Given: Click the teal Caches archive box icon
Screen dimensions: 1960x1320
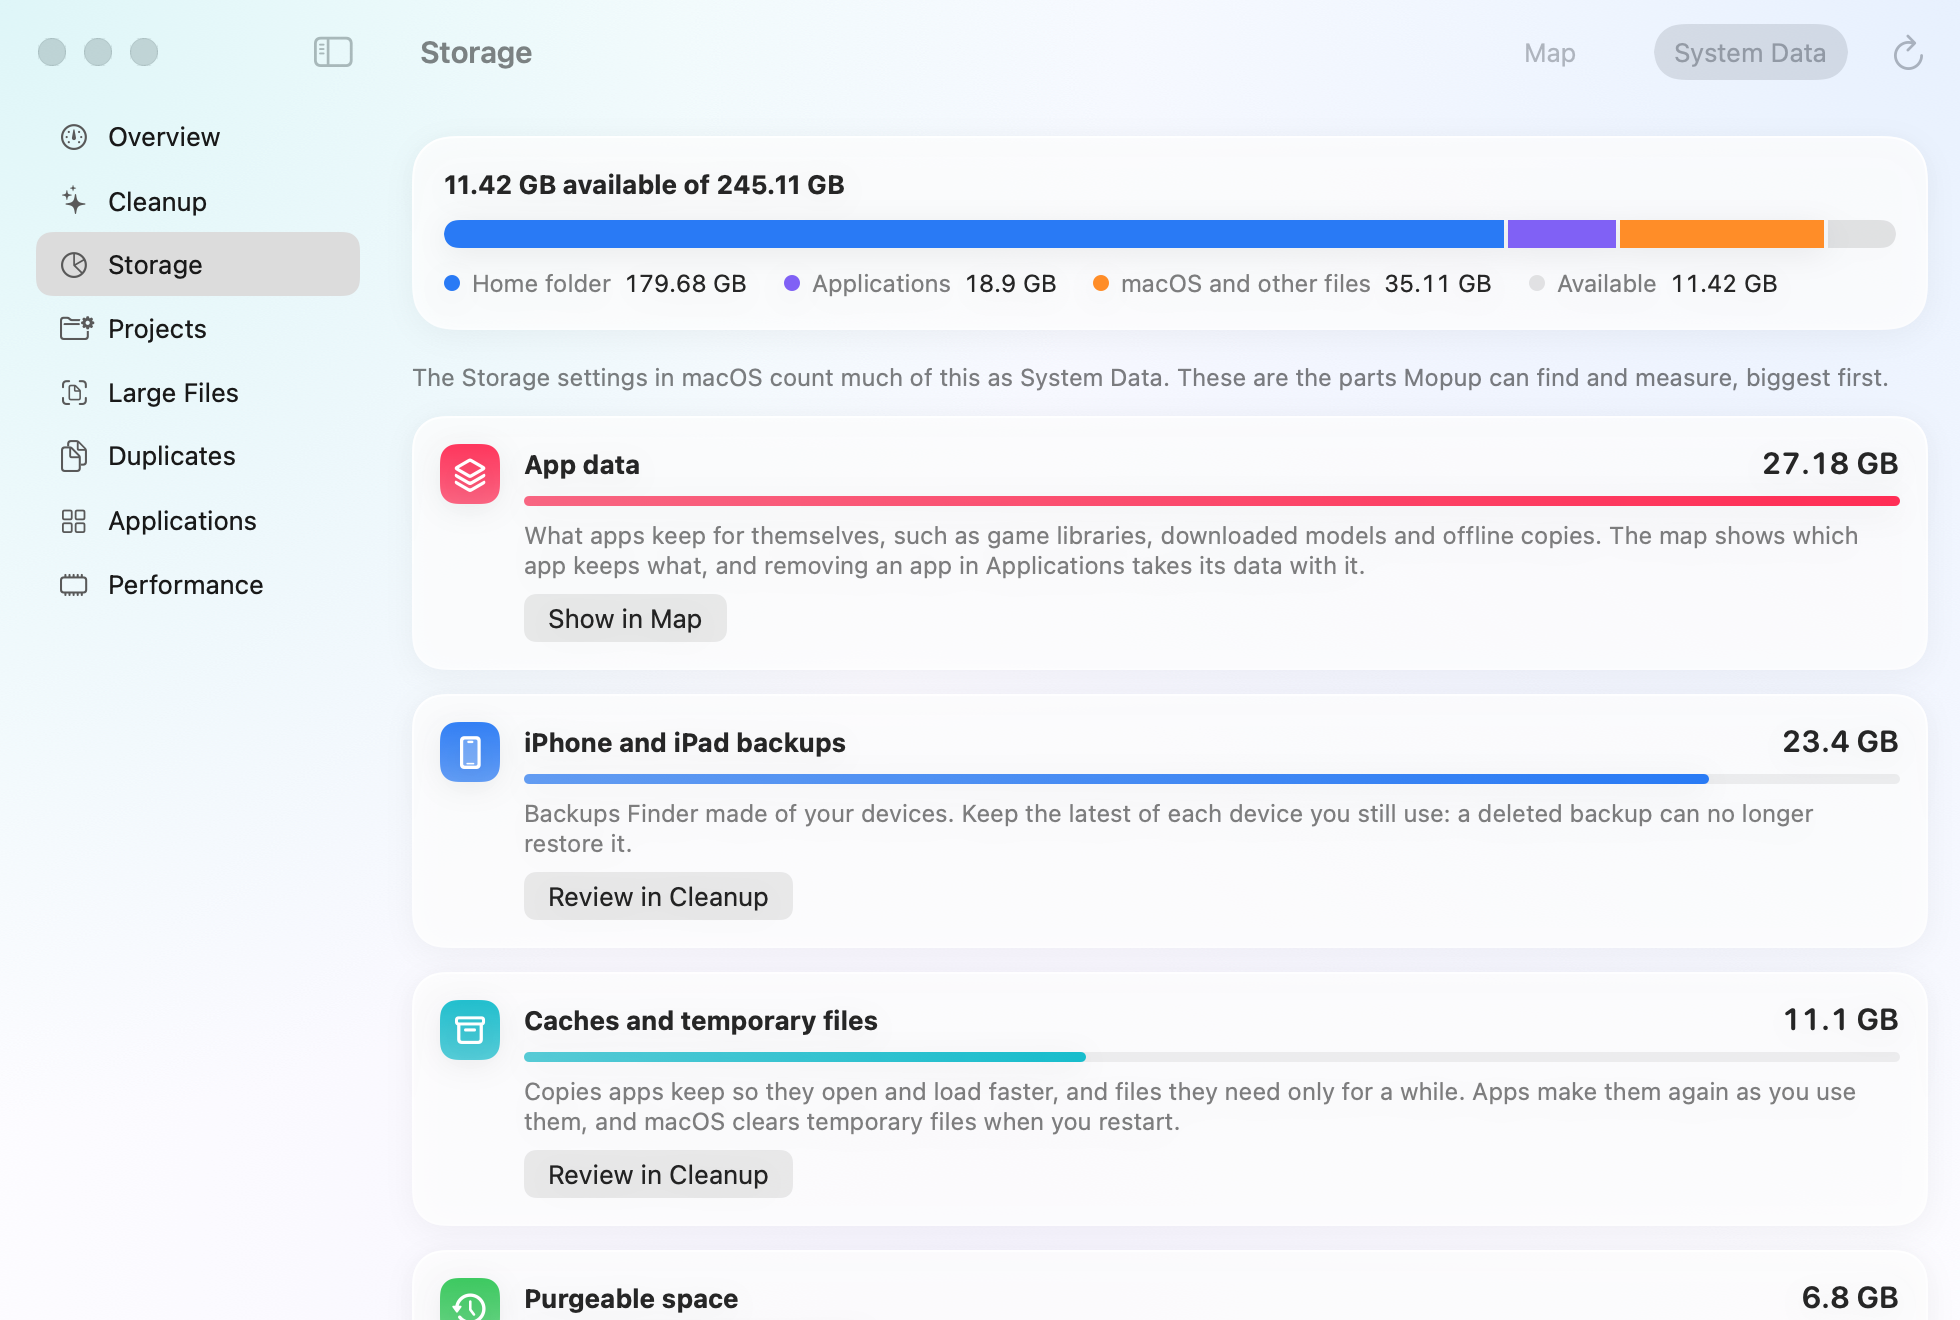Looking at the screenshot, I should 470,1030.
